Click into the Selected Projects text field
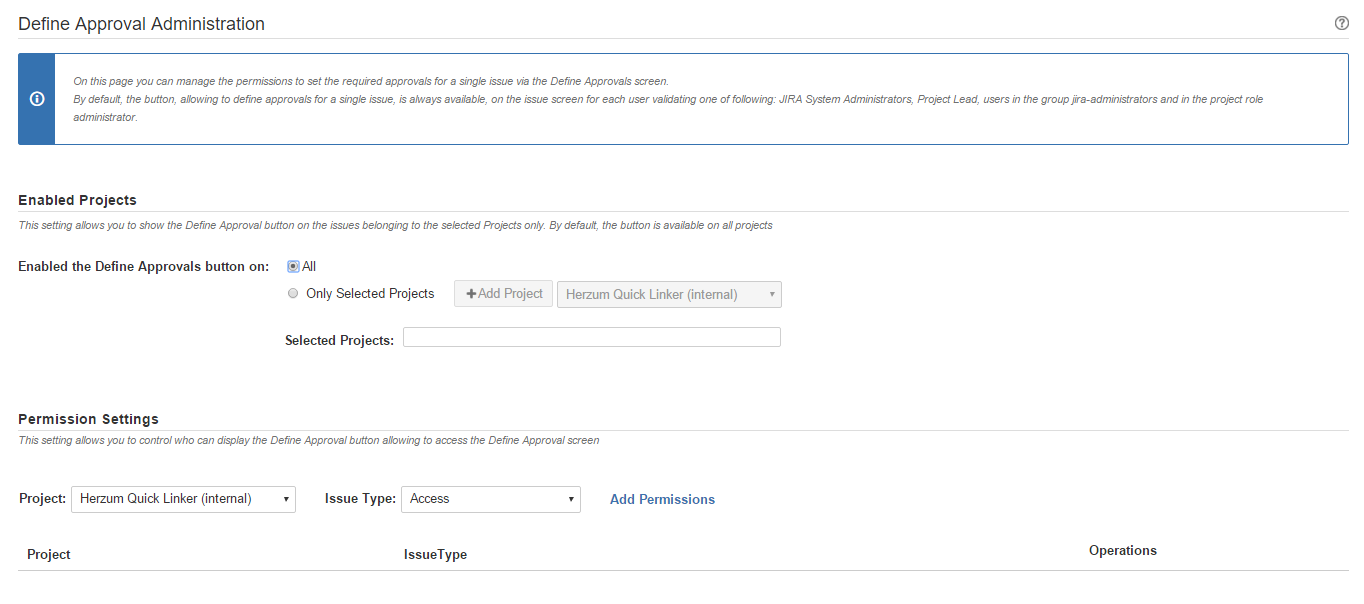Screen dimensions: 1364x604 tap(591, 337)
